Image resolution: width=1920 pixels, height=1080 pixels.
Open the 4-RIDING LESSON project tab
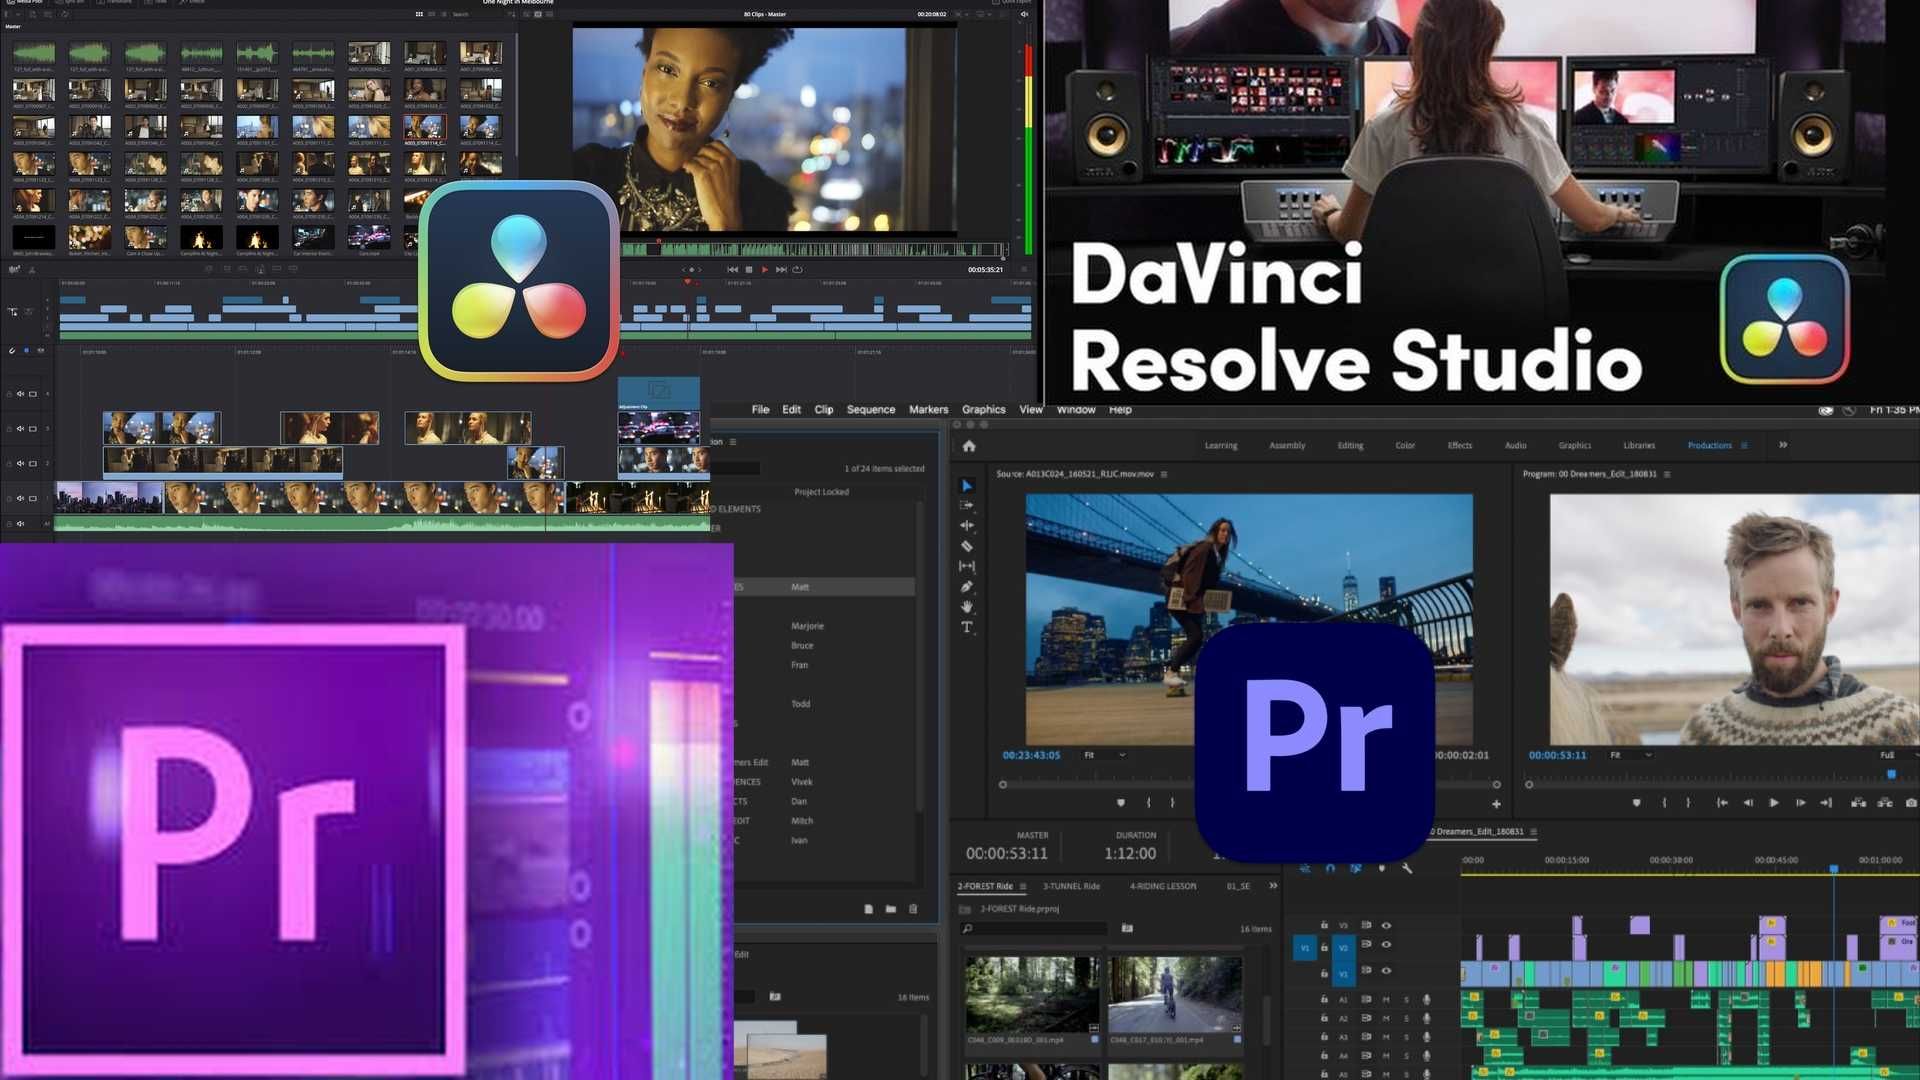click(x=1163, y=886)
